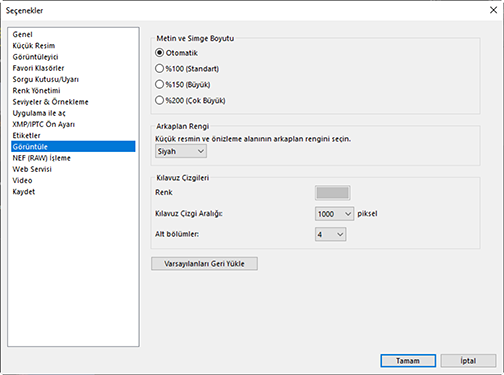
Task: Select XMP/IPTC Ön Ayarı category
Action: click(73, 124)
